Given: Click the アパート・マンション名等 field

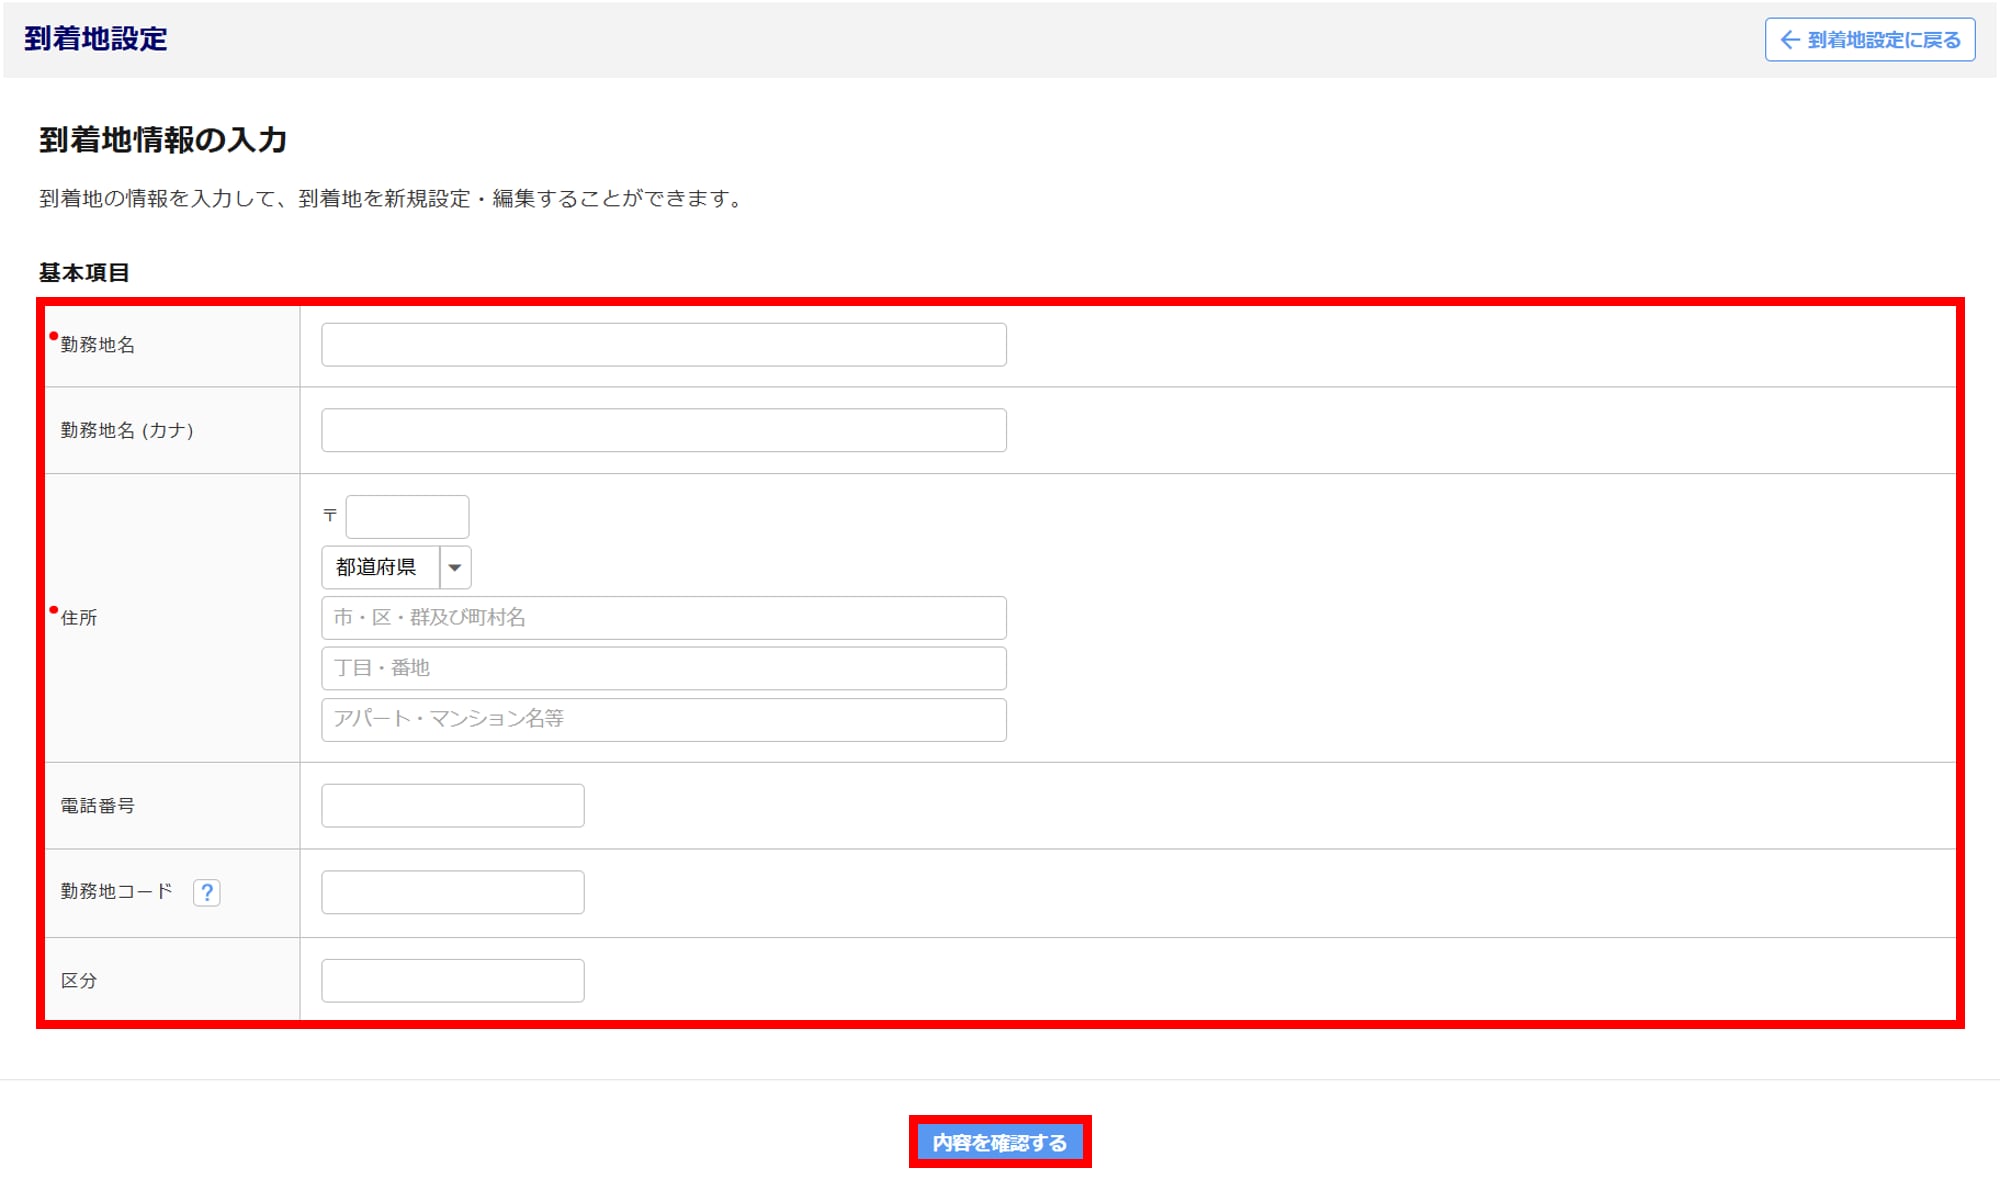Looking at the screenshot, I should (663, 719).
